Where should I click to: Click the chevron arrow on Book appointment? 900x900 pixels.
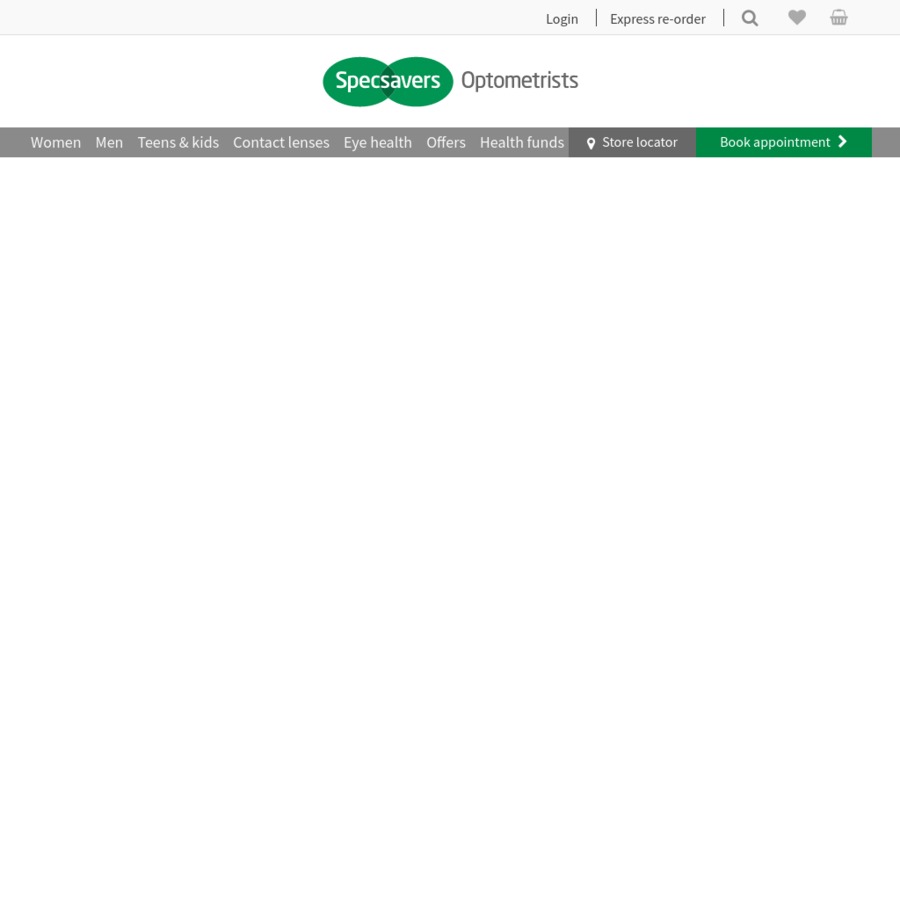pos(843,142)
